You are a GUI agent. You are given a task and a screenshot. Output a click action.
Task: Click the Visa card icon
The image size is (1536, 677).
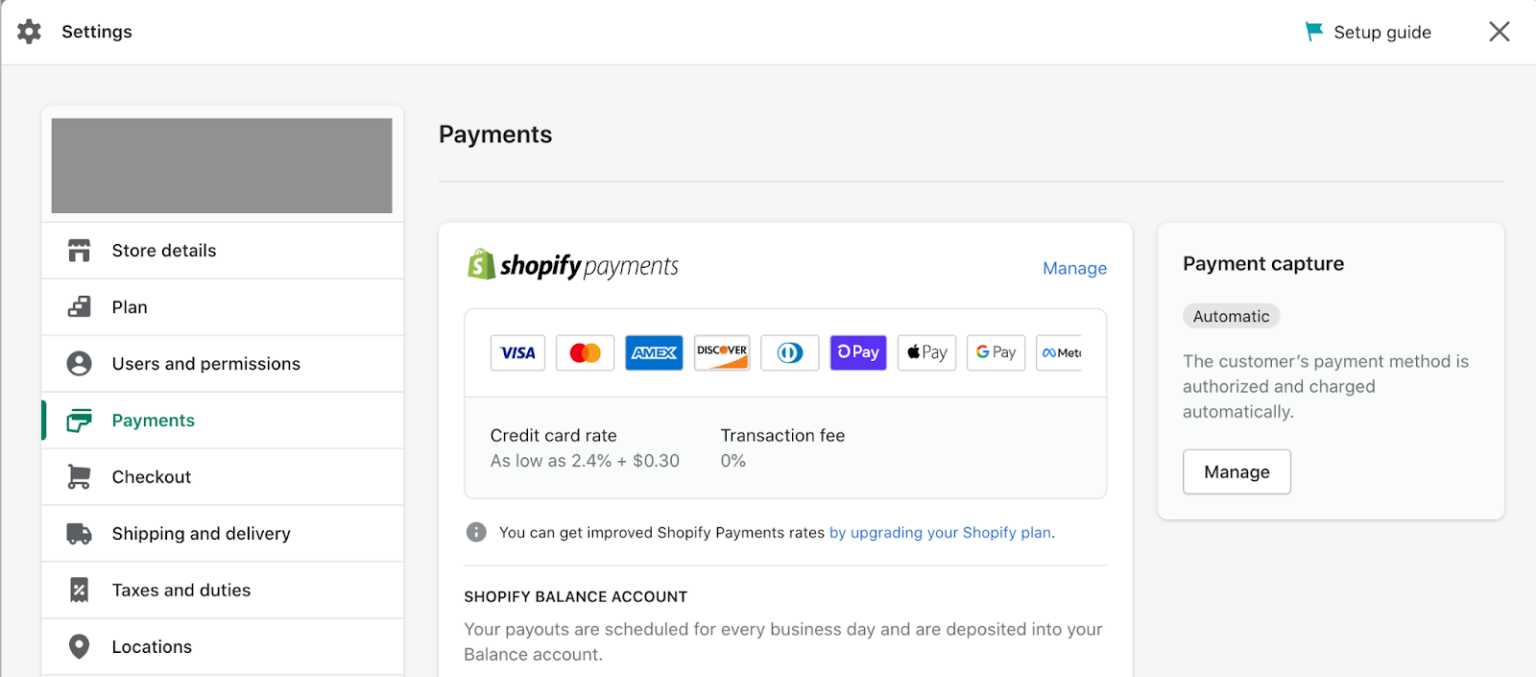coord(517,352)
